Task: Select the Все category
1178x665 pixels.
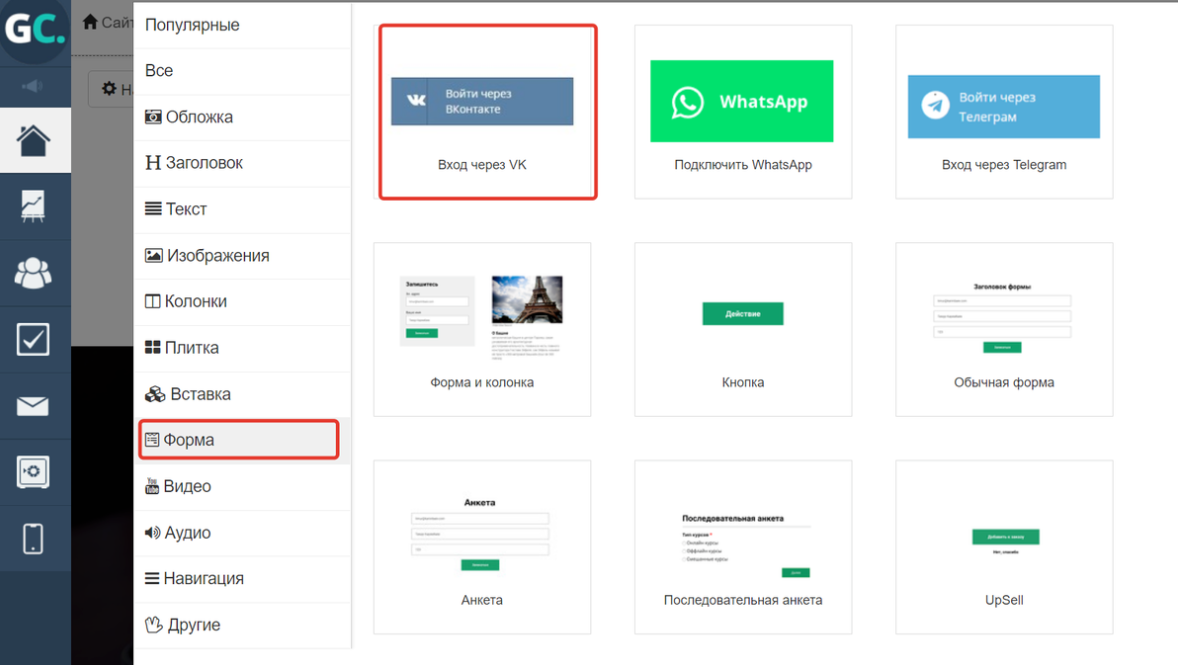Action: [x=242, y=71]
